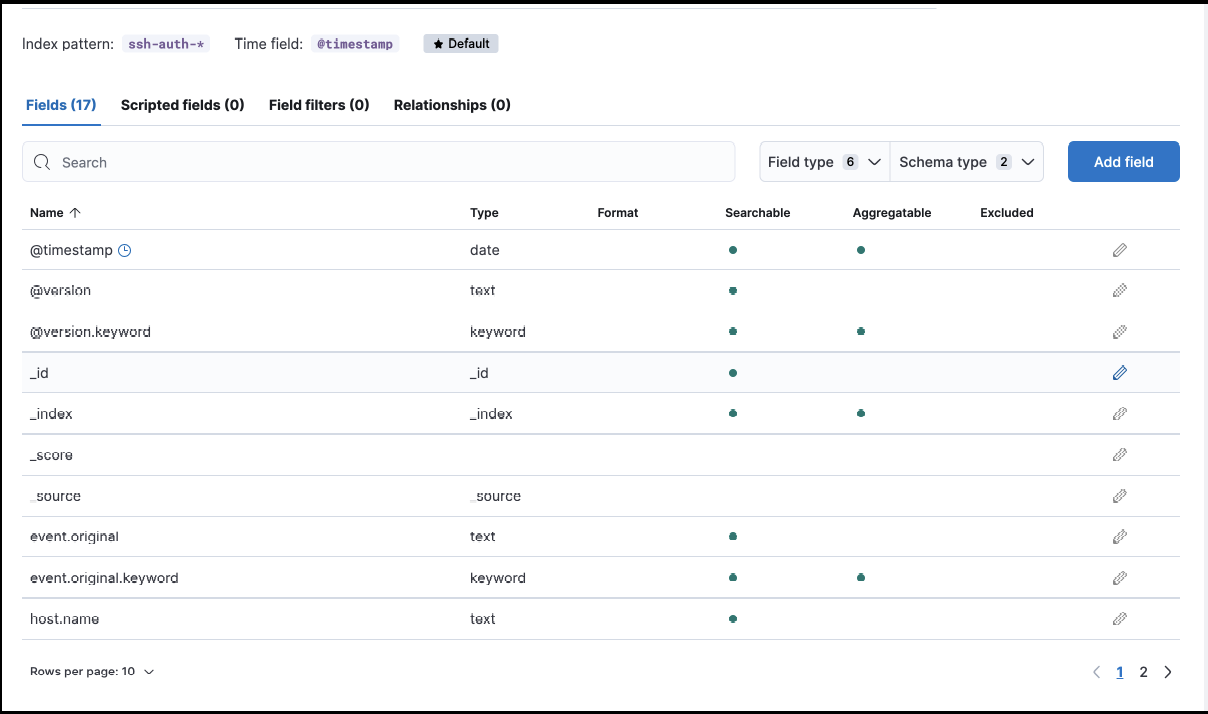Sort by the Name column header

(55, 213)
